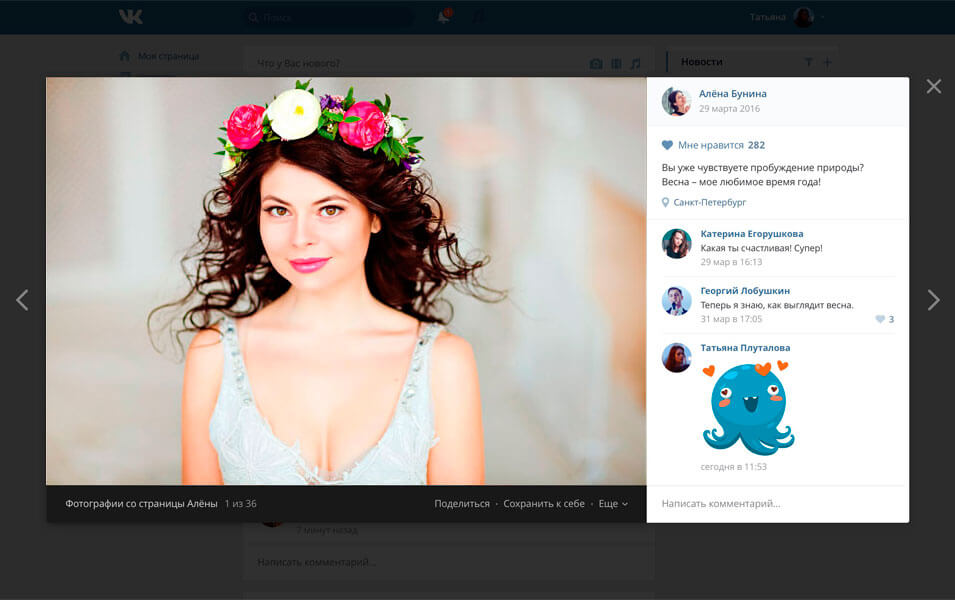Click the home icon beside Моя страница
Screen dimensions: 955x600
(125, 56)
